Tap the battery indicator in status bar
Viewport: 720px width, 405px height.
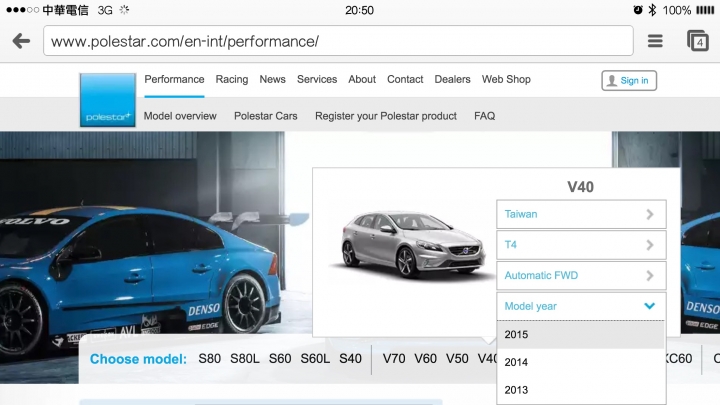[705, 10]
